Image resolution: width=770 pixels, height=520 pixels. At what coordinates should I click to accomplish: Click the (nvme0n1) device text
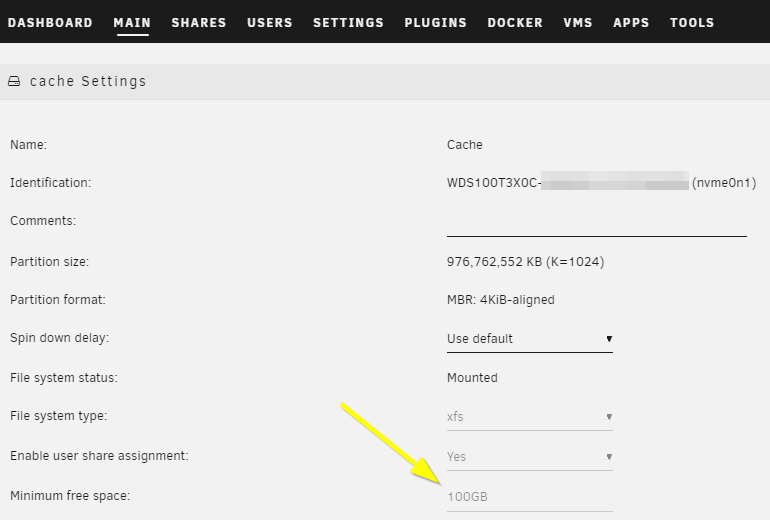(724, 183)
